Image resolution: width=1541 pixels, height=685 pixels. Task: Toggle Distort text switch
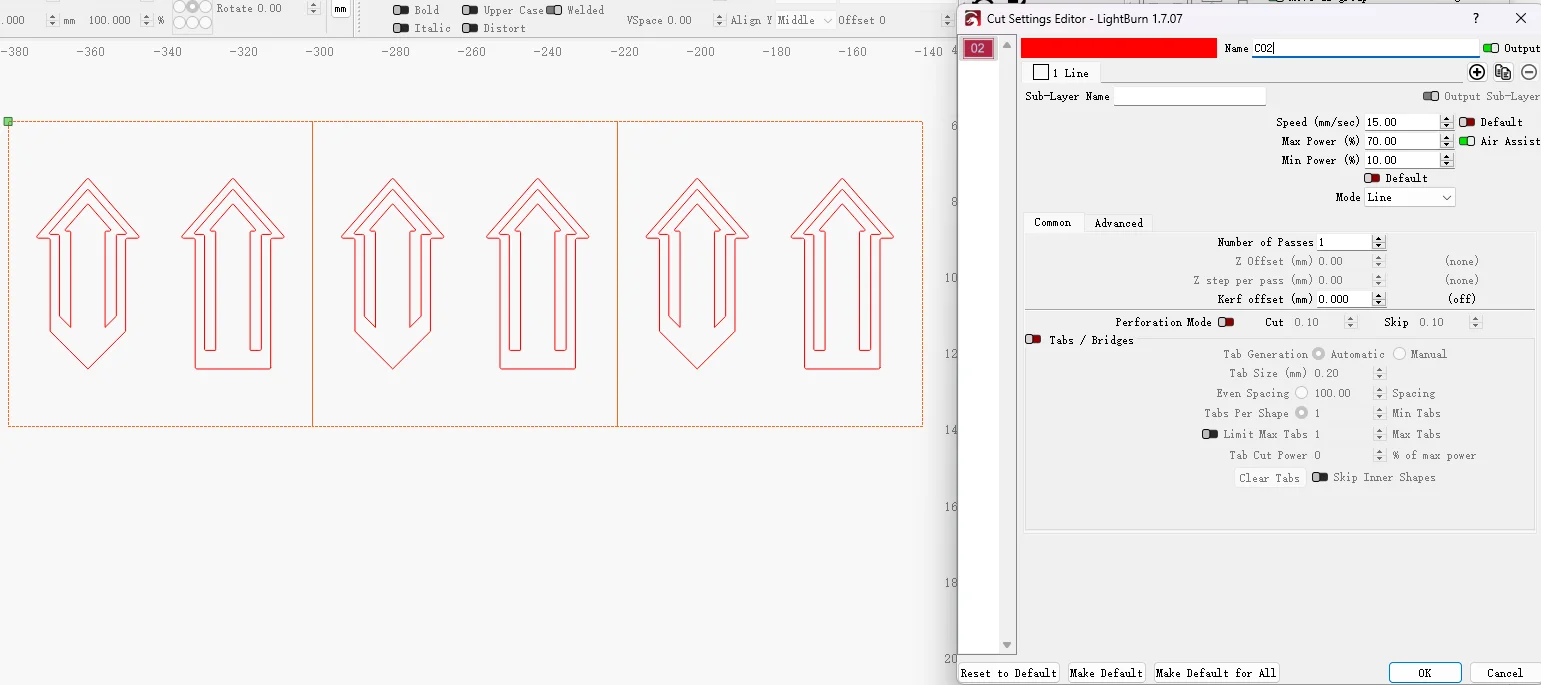470,28
